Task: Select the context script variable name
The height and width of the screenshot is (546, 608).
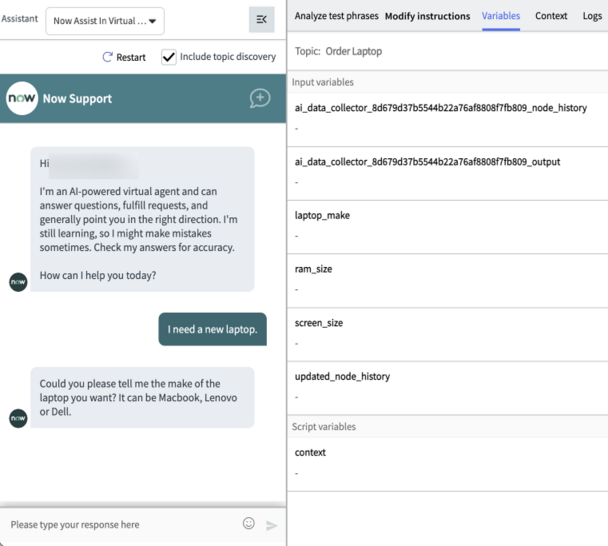Action: [310, 453]
